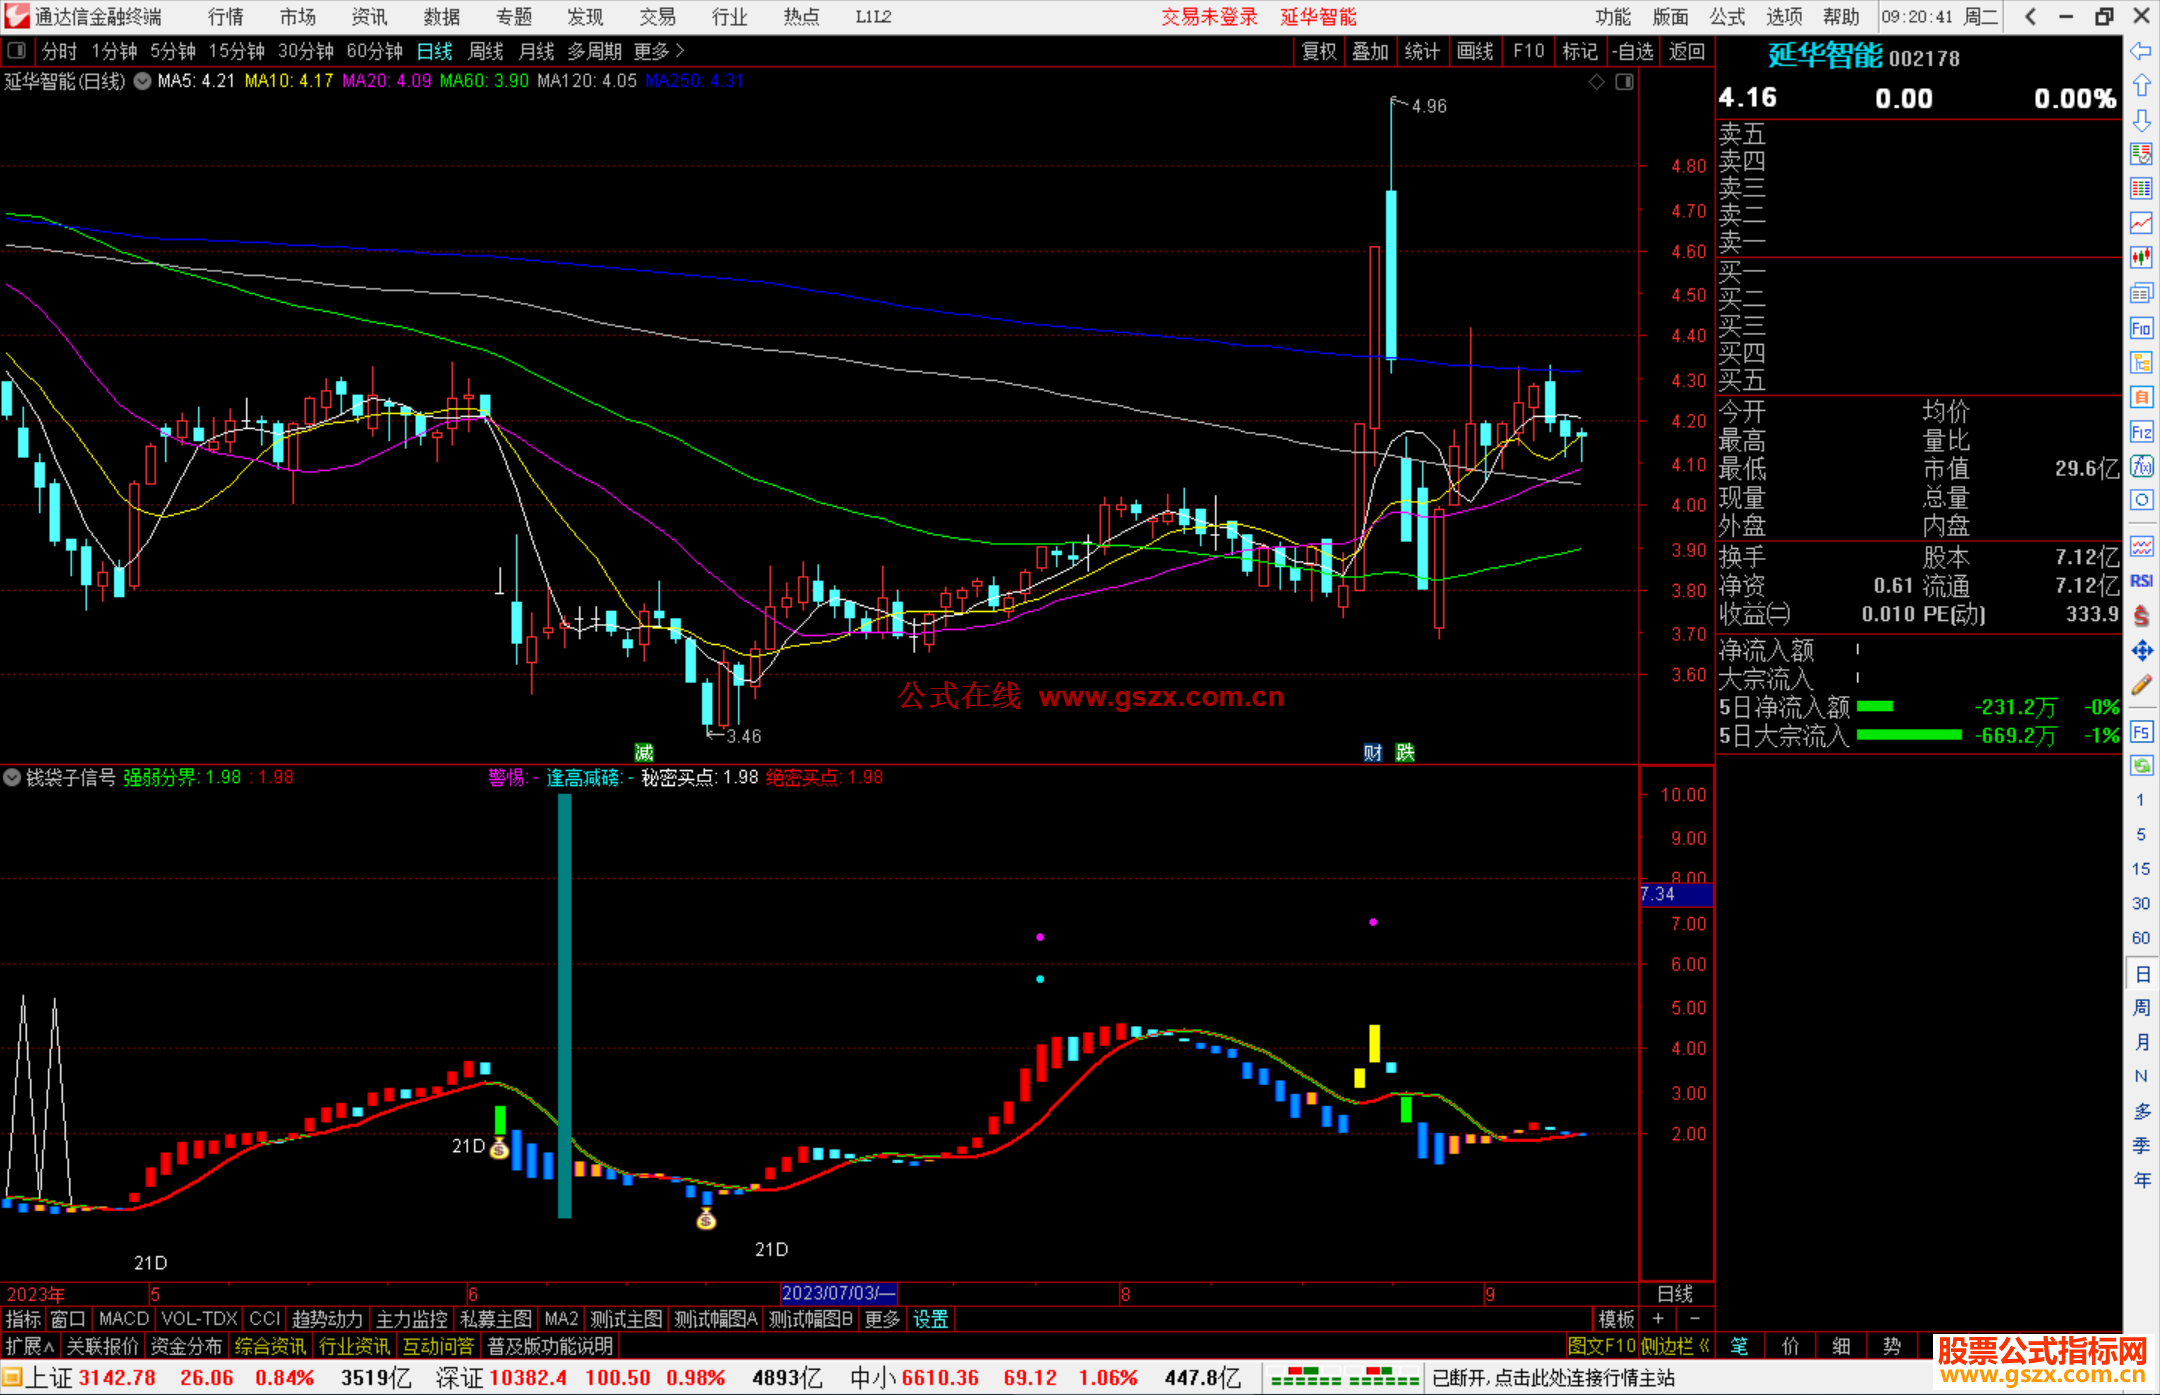Open the 行情 menu

[x=226, y=17]
